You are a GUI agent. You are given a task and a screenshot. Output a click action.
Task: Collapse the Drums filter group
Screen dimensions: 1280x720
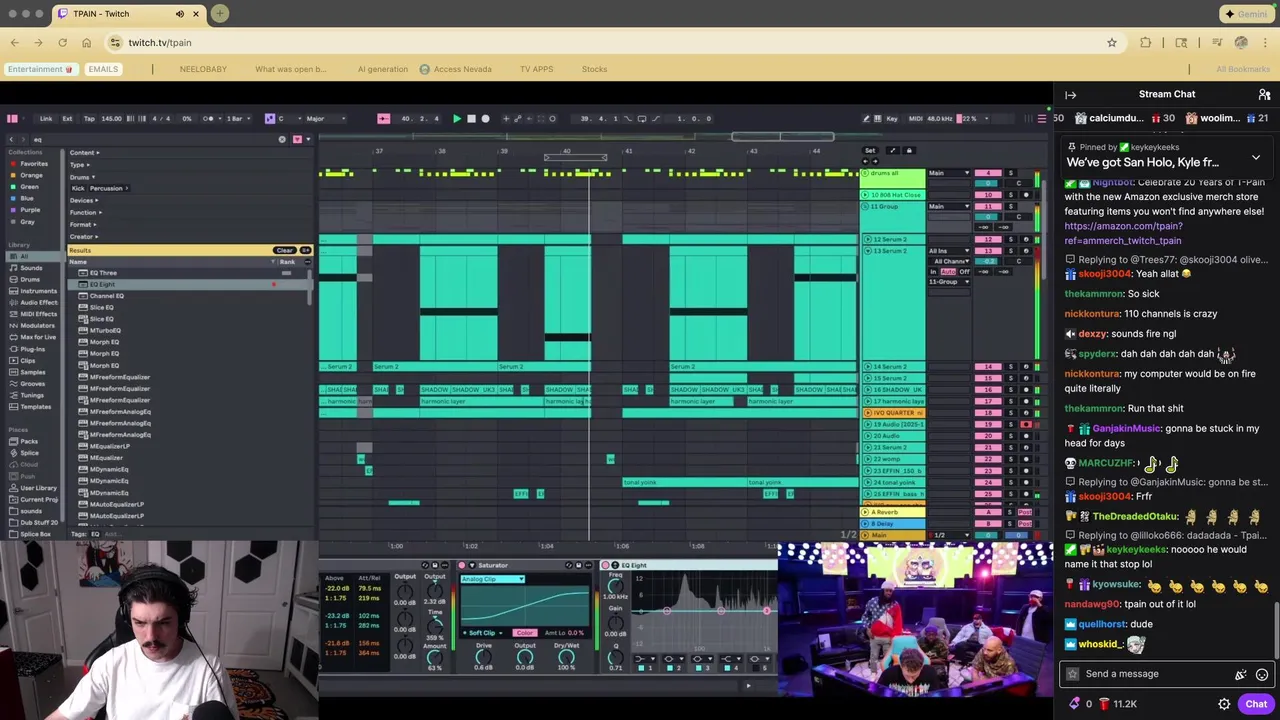tap(81, 177)
